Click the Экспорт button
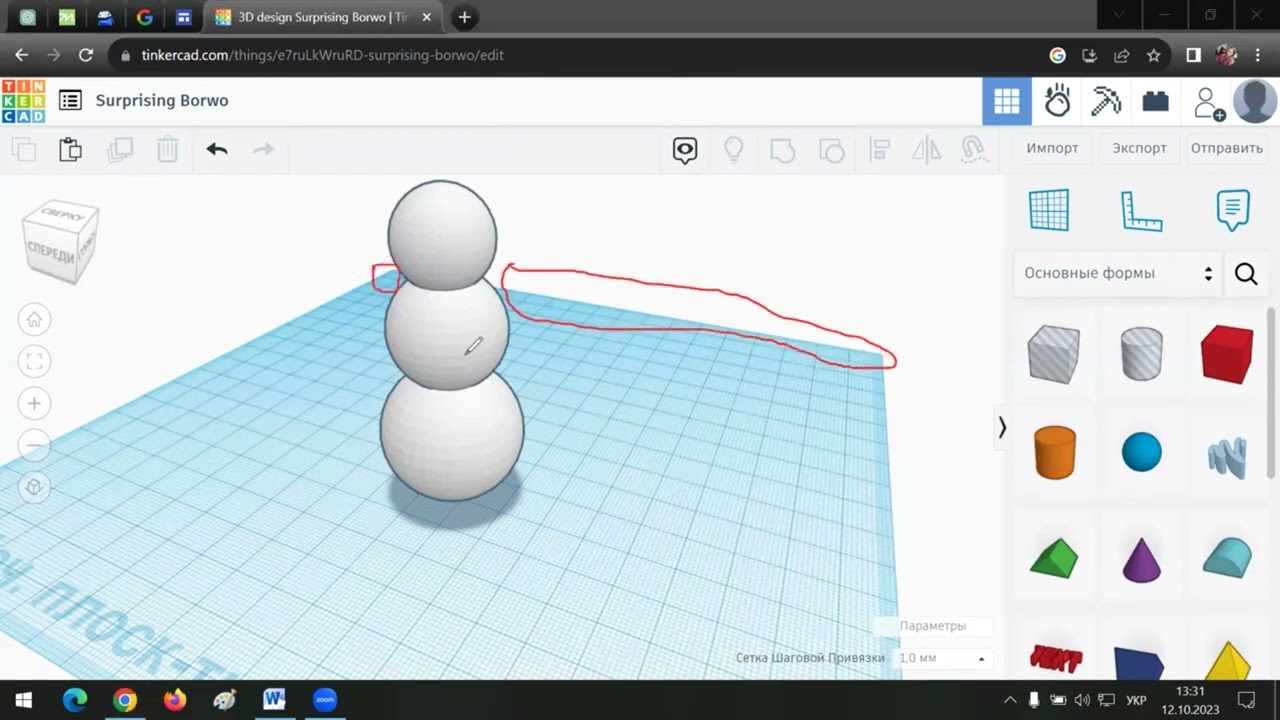The width and height of the screenshot is (1280, 720). point(1139,148)
